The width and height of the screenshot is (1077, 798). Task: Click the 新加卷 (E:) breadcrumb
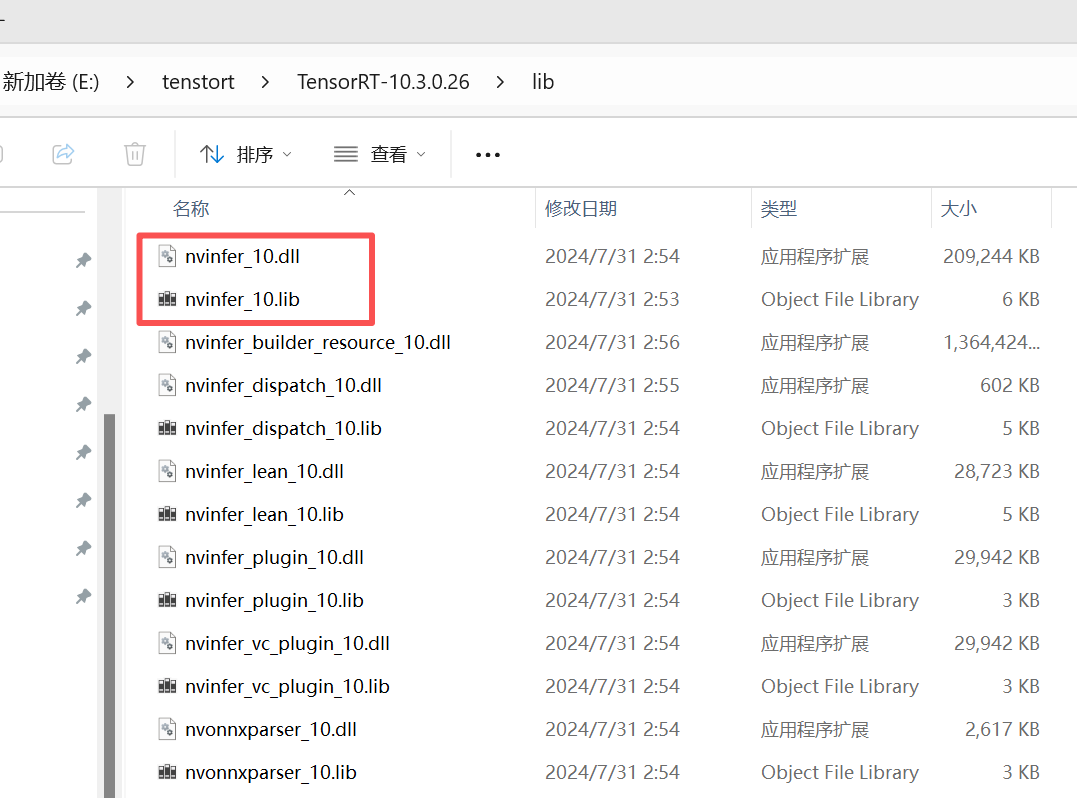click(x=51, y=82)
